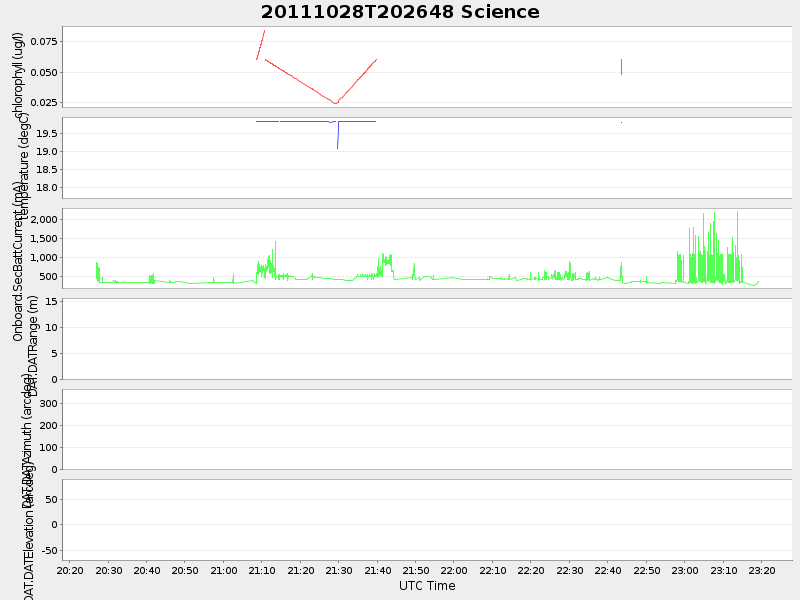Viewport: 800px width, 600px height.
Task: Click the chlorophyll (ug/l) axis label
Action: pyautogui.click(x=17, y=74)
